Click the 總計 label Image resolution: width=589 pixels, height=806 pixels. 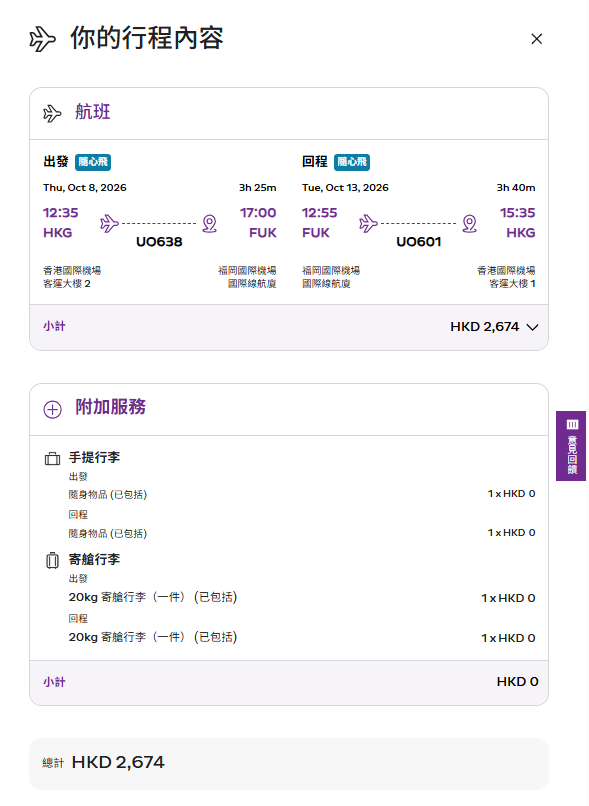point(53,763)
